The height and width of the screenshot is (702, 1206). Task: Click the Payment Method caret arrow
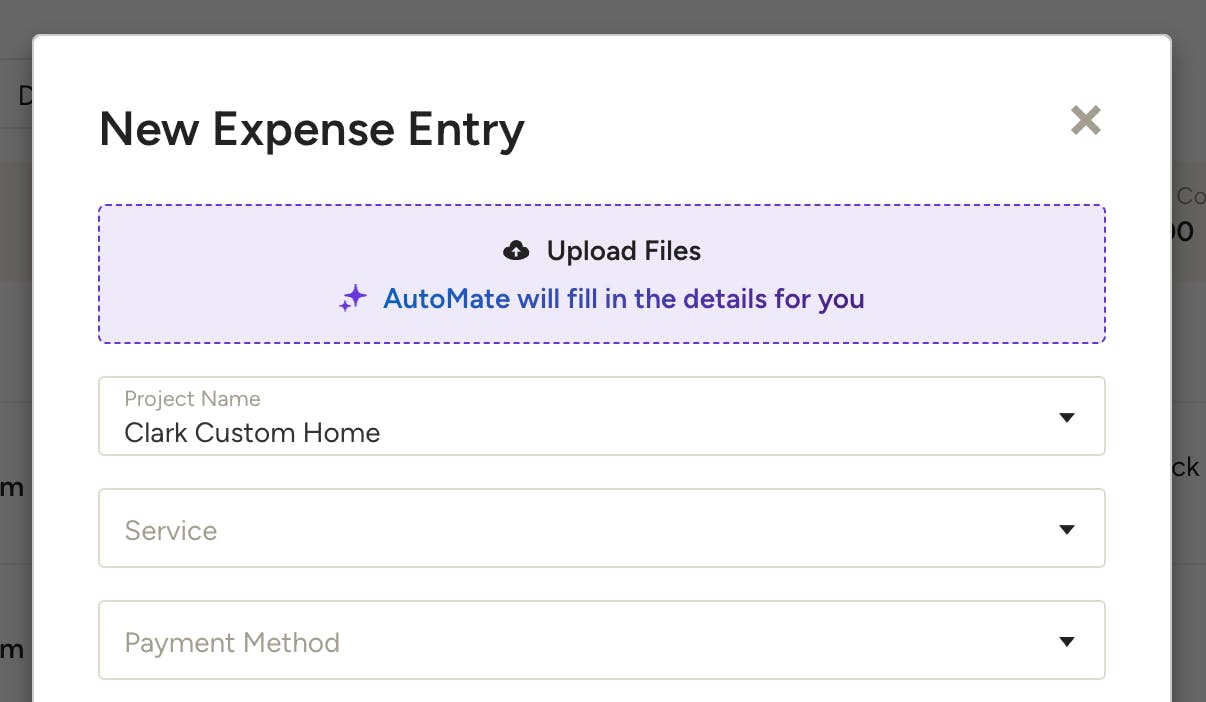1067,641
